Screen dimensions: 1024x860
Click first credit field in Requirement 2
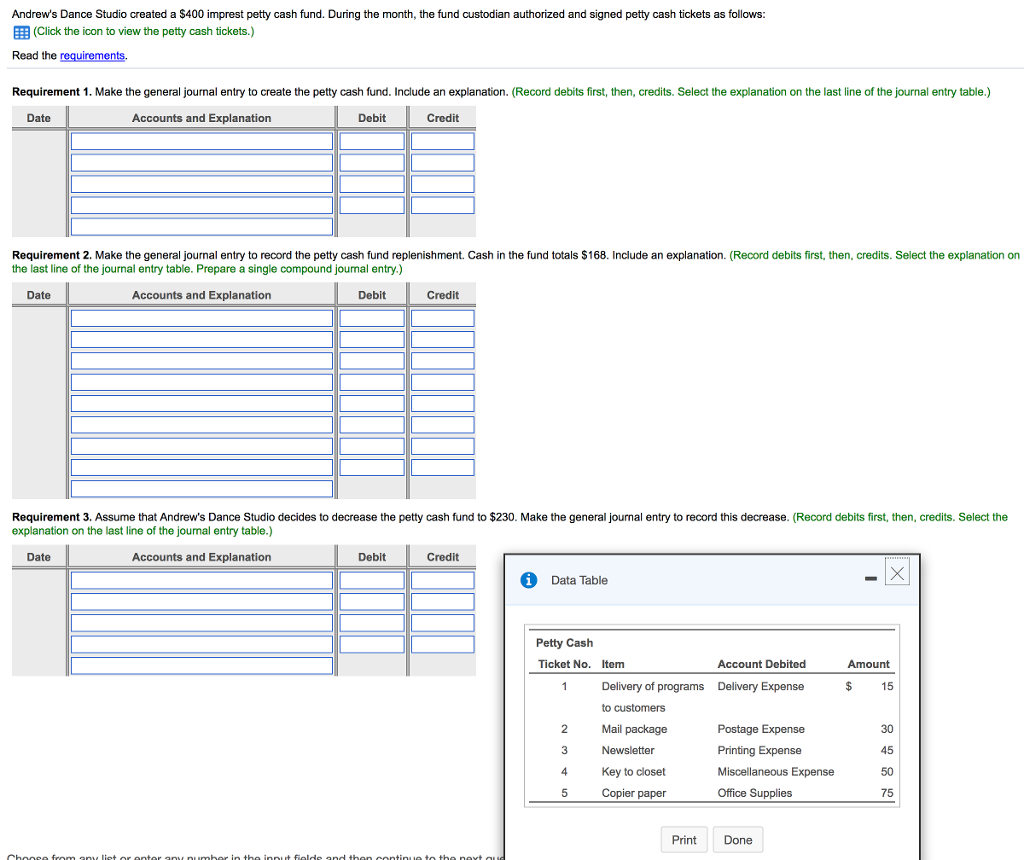point(443,318)
